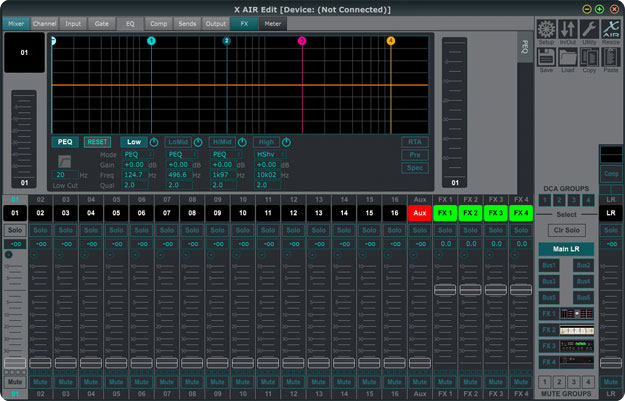Toggle the HiMid band power icon

(x=242, y=142)
